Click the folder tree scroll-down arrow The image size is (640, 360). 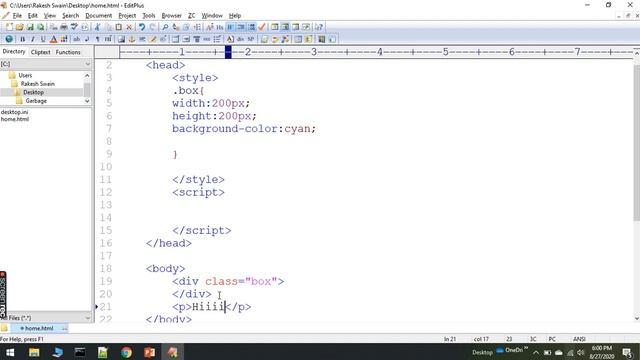[x=87, y=101]
